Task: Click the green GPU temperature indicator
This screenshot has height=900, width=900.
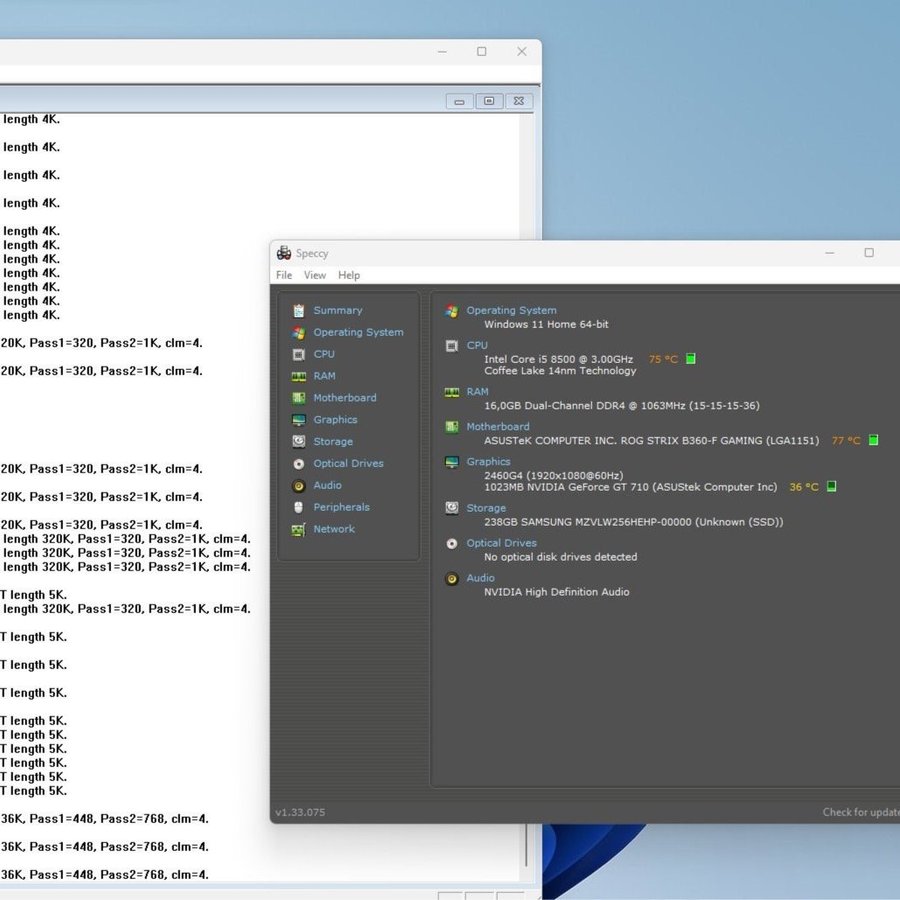Action: [831, 487]
